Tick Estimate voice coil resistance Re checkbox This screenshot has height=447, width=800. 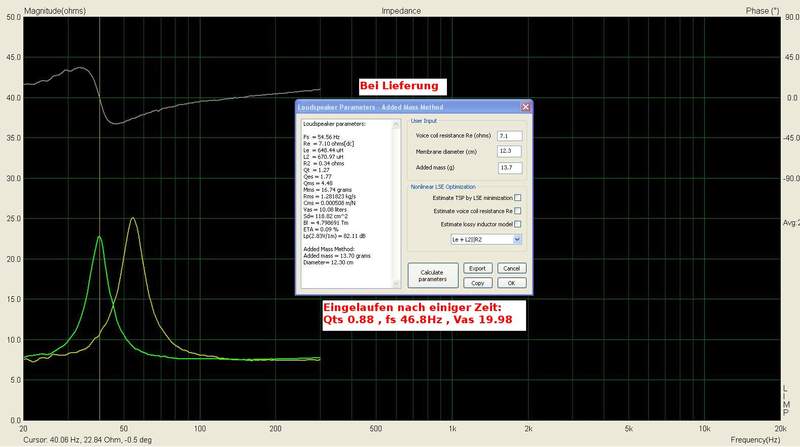[x=517, y=211]
